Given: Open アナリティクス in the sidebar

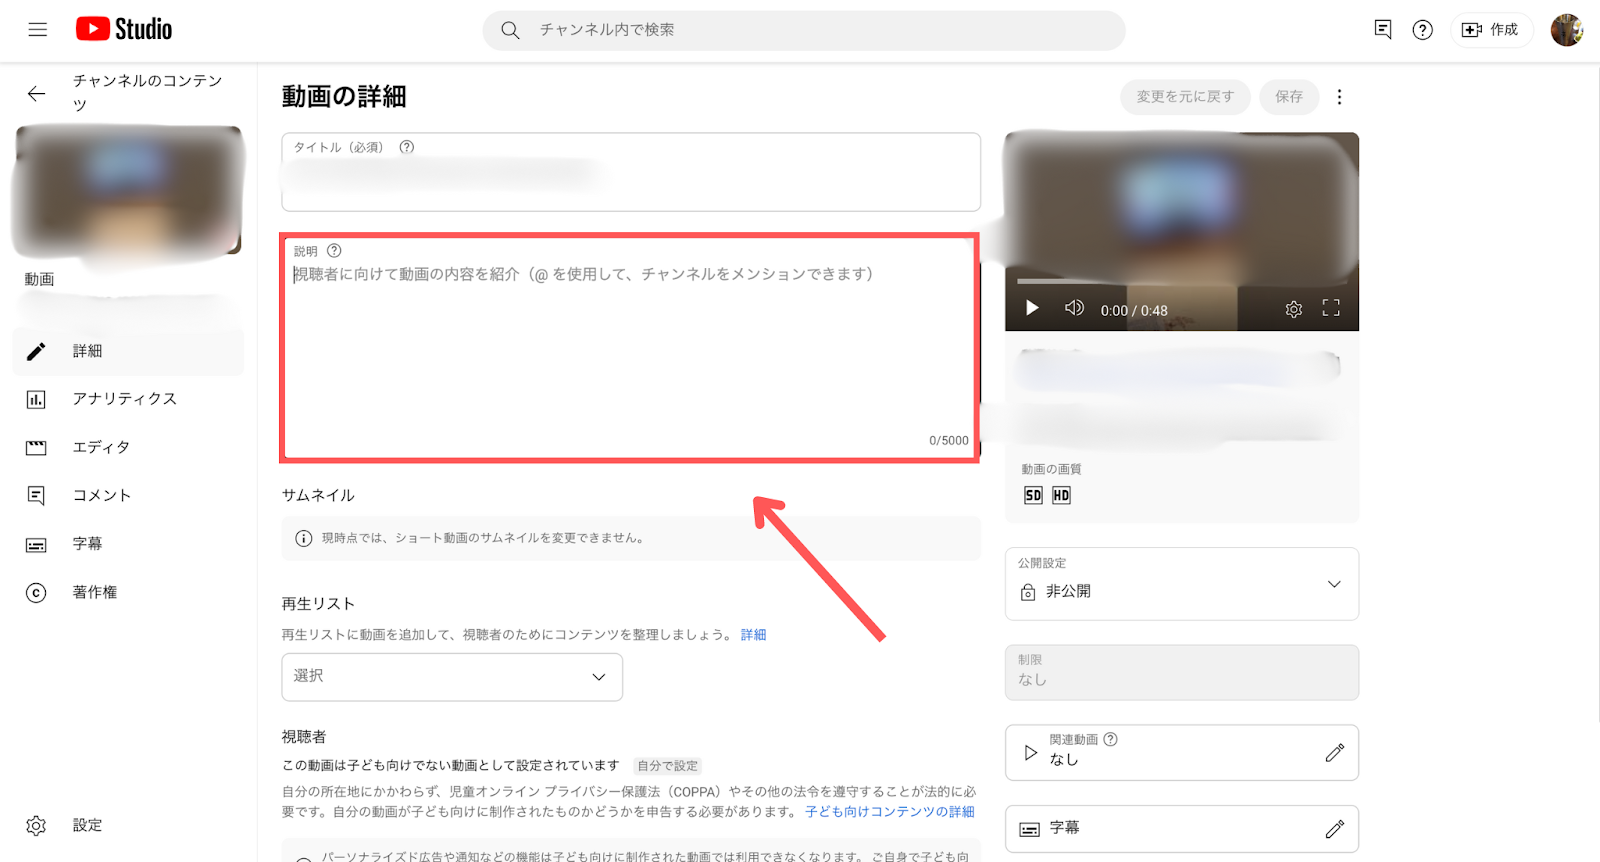Looking at the screenshot, I should (x=128, y=399).
